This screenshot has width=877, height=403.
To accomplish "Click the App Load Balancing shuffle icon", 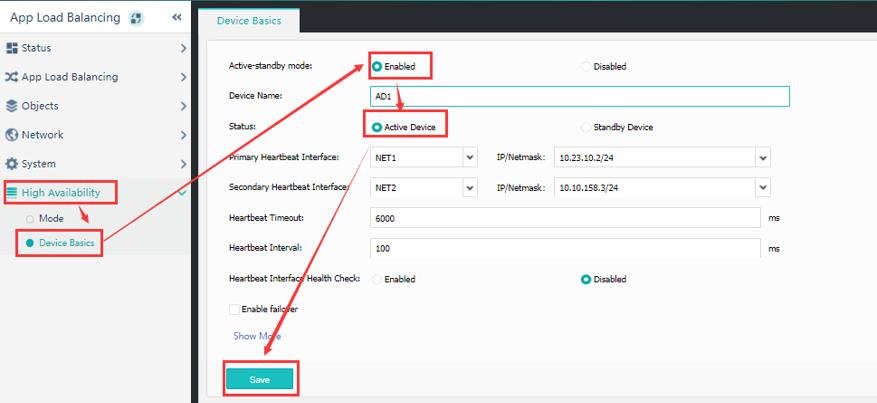I will click(x=12, y=77).
